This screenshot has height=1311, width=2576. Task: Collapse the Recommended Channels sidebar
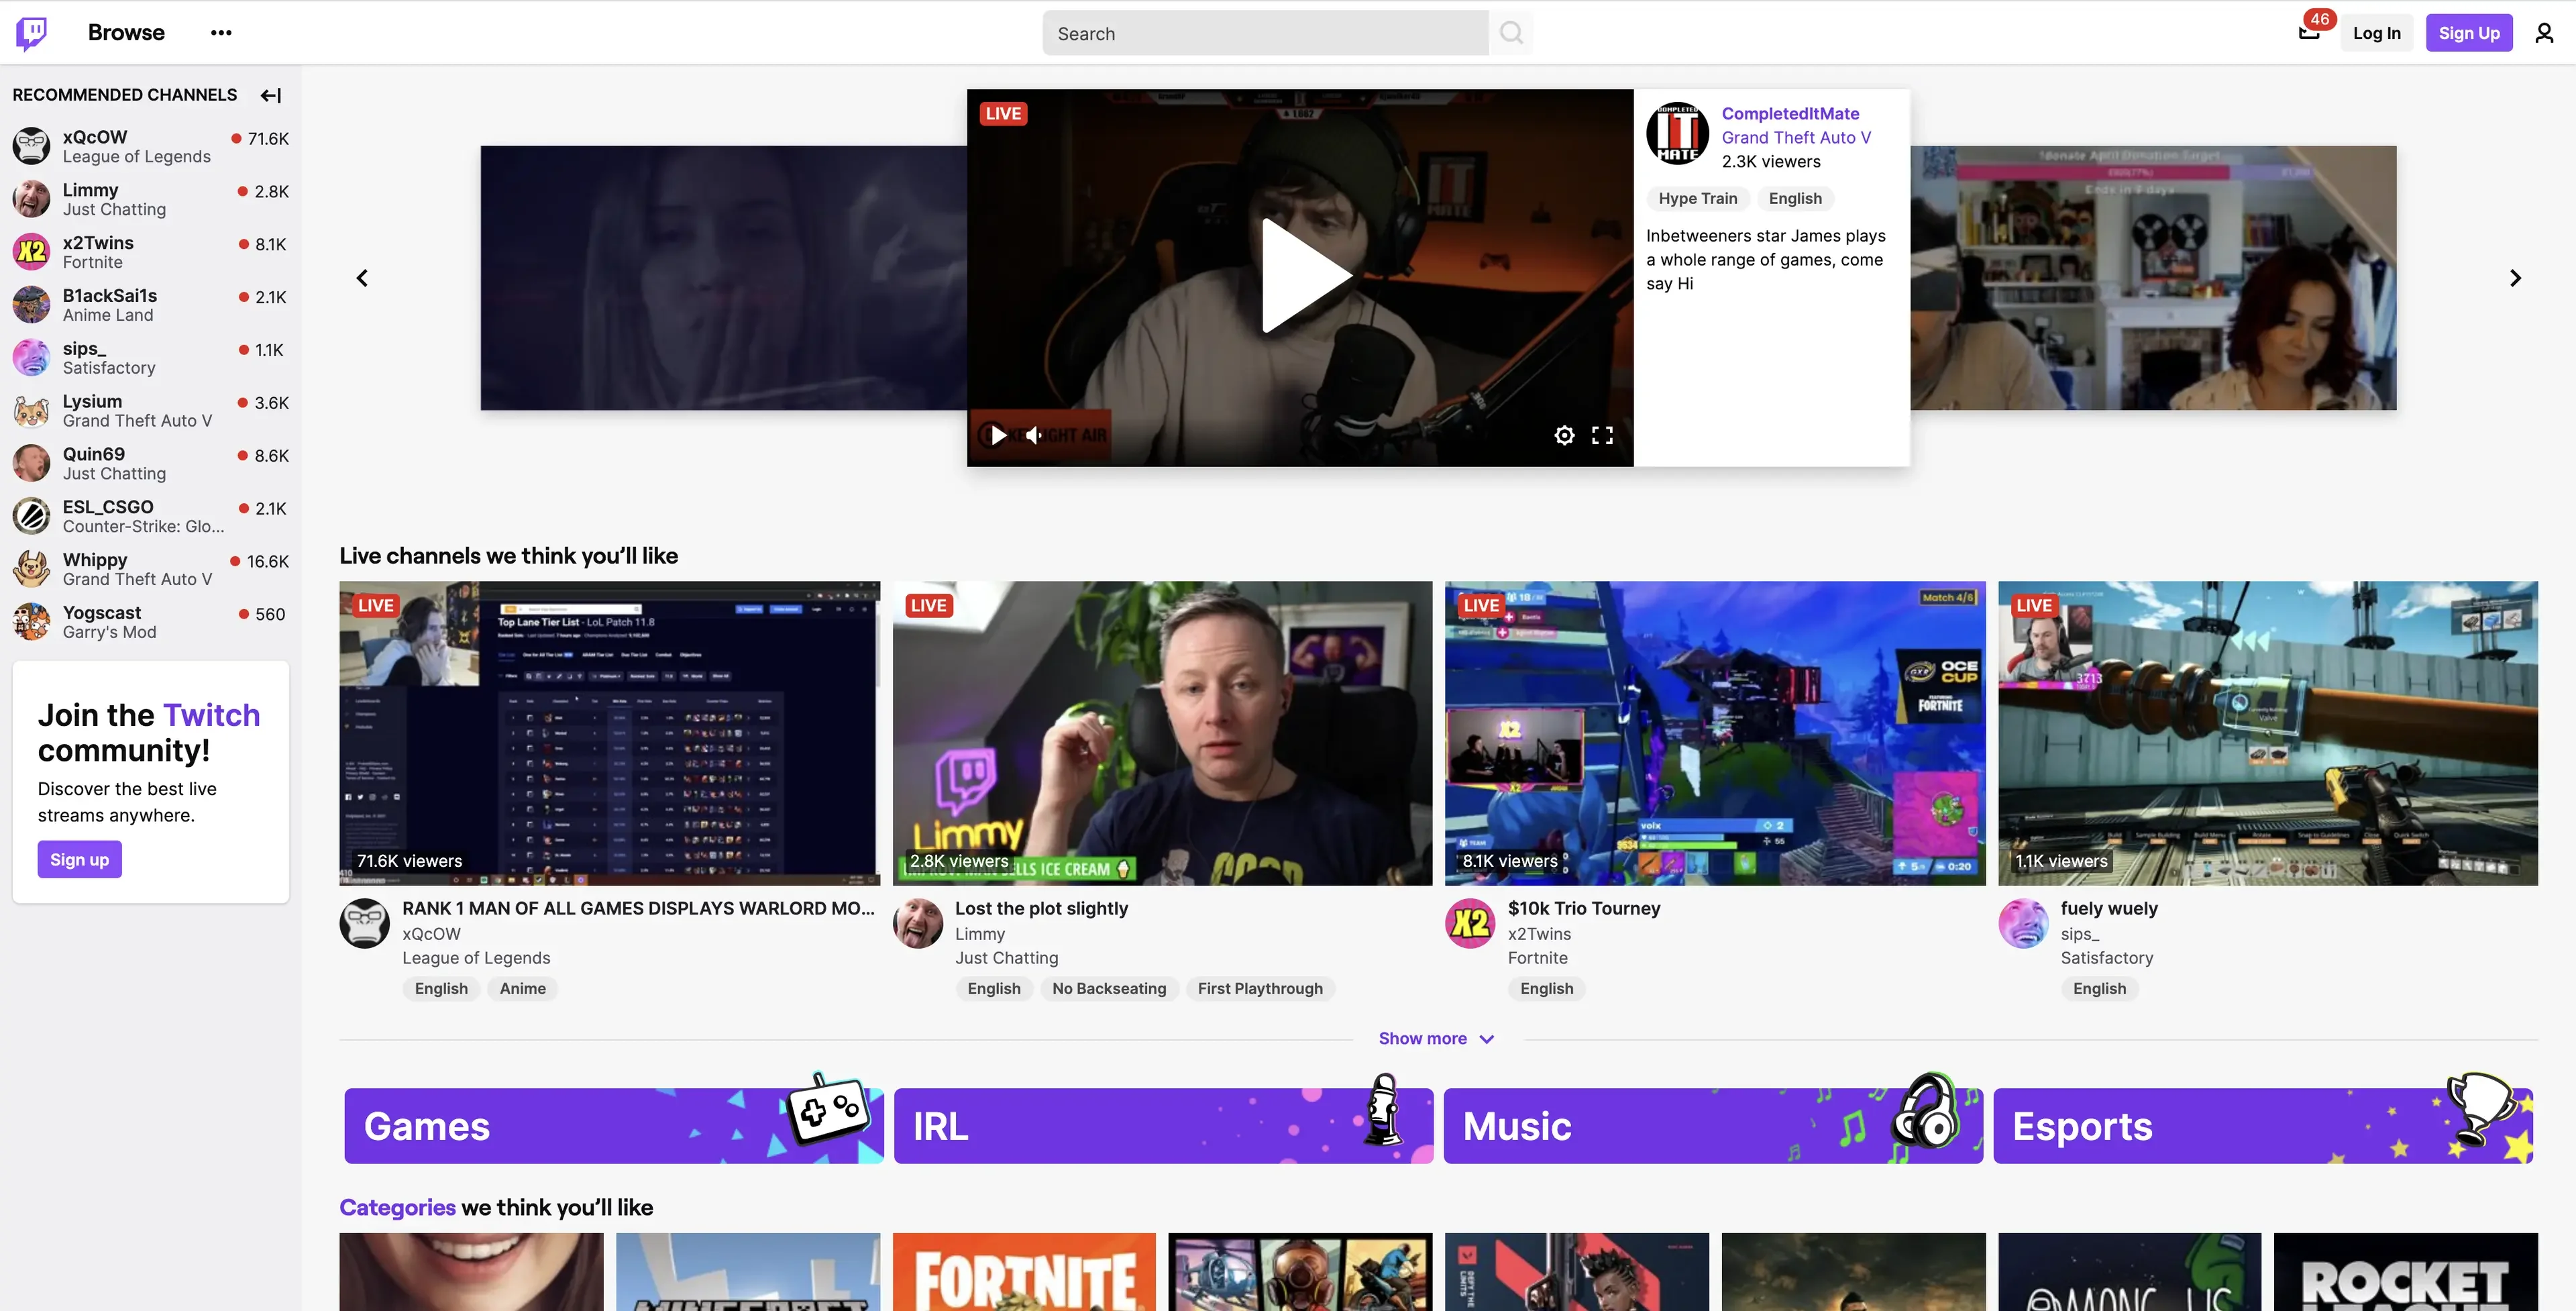271,95
